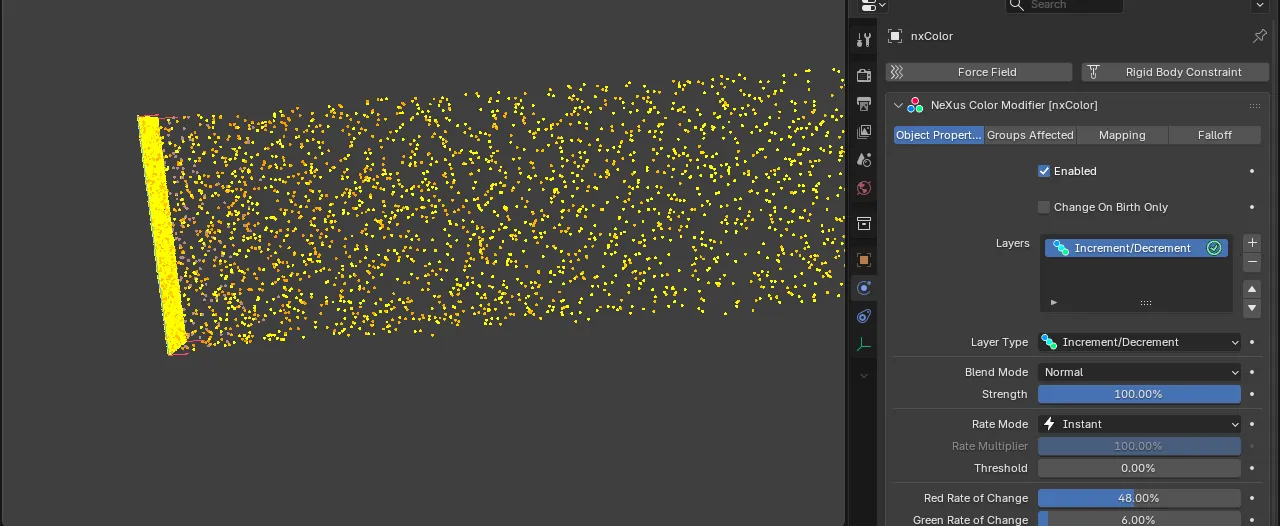This screenshot has height=526, width=1280.
Task: Click the lightning bolt Instant icon
Action: coord(1048,424)
